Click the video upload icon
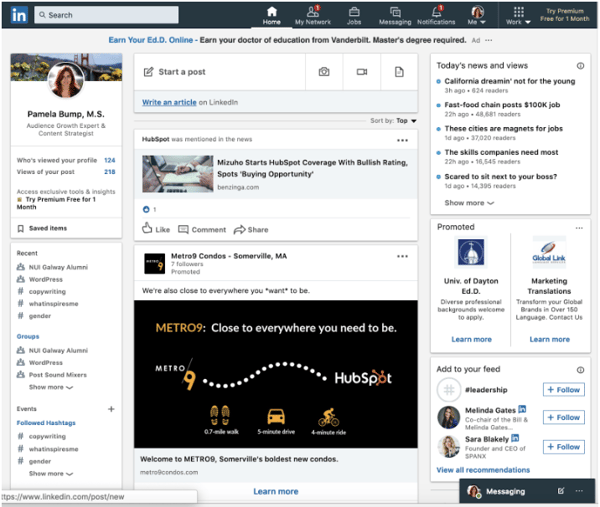 click(361, 72)
